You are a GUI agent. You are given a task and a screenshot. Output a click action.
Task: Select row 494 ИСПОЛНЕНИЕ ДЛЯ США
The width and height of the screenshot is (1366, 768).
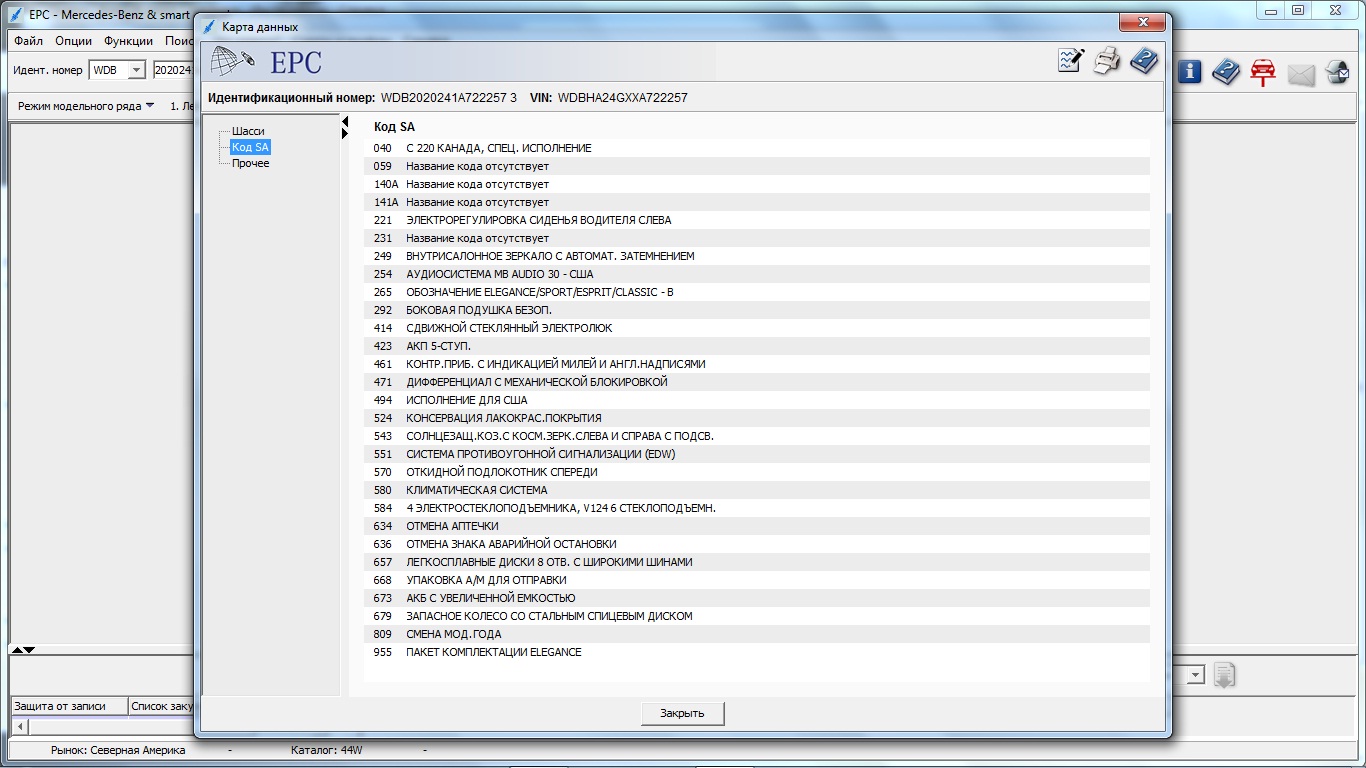pyautogui.click(x=757, y=400)
